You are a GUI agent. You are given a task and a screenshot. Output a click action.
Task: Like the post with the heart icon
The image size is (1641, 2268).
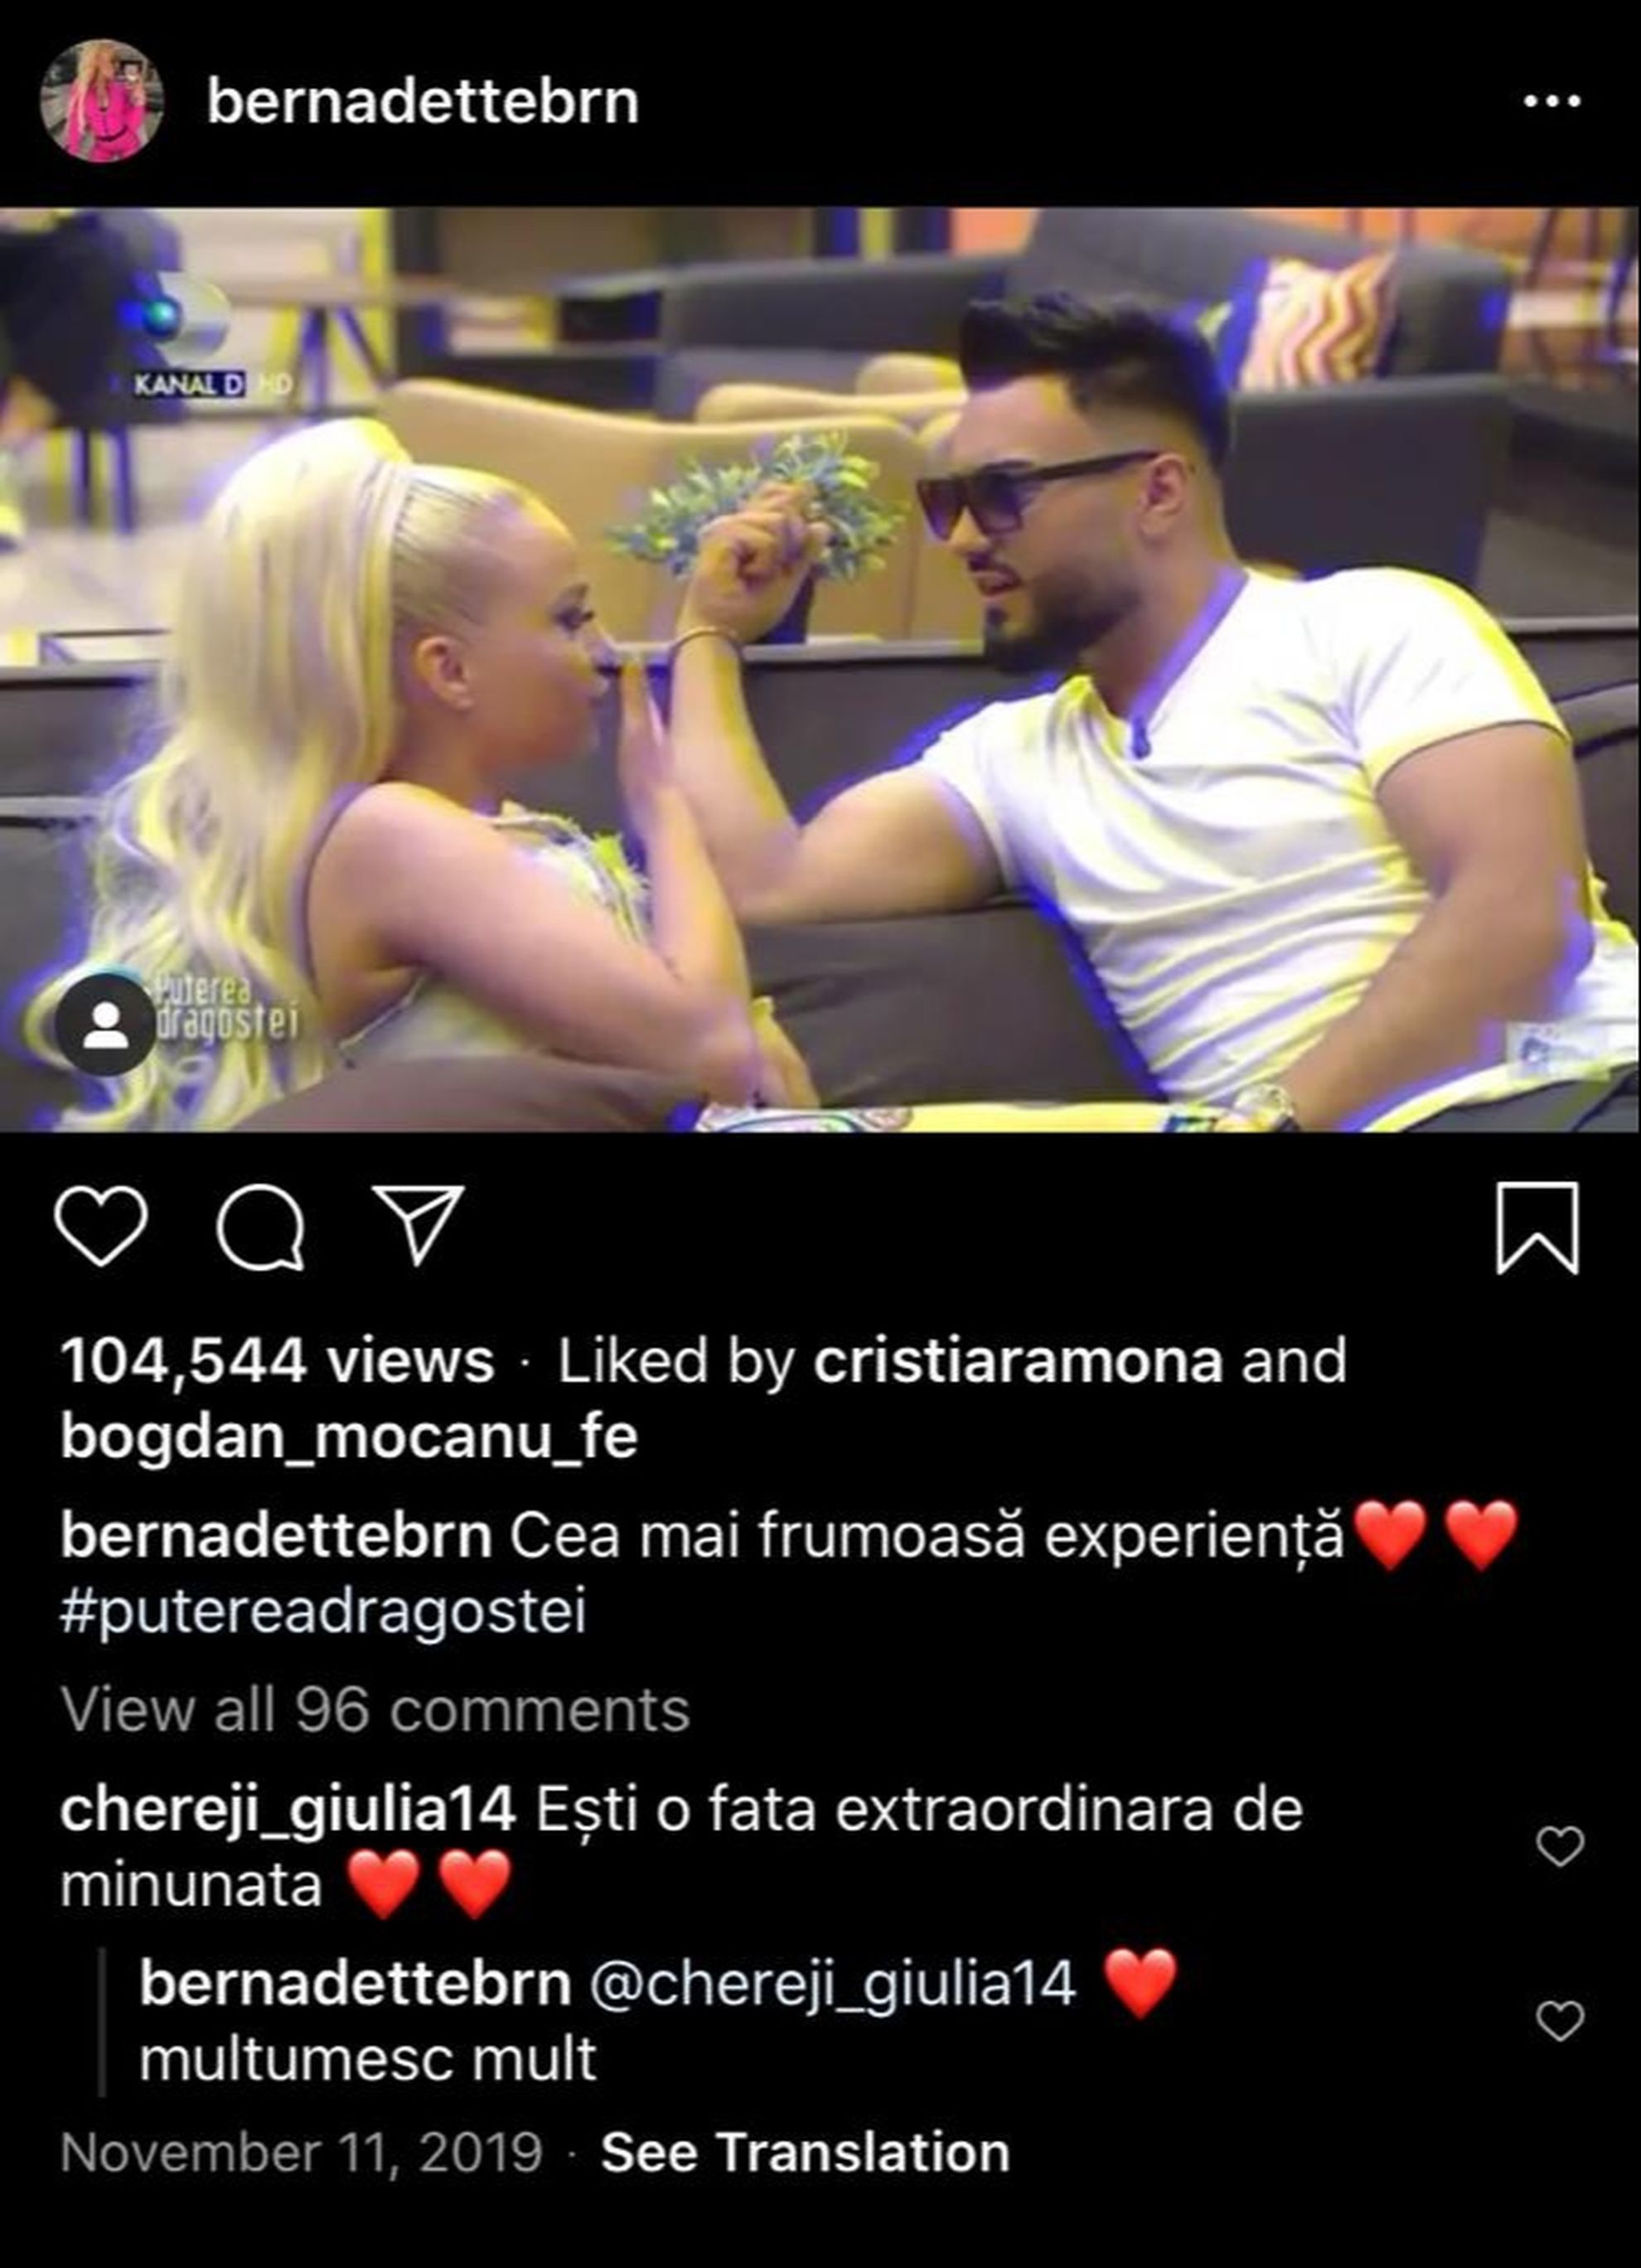coord(101,1226)
